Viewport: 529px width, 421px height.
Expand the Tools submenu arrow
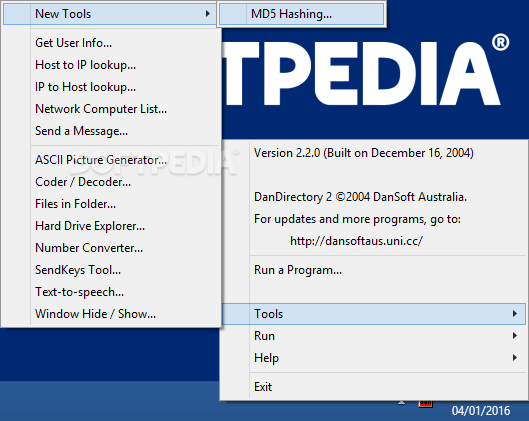pos(515,314)
